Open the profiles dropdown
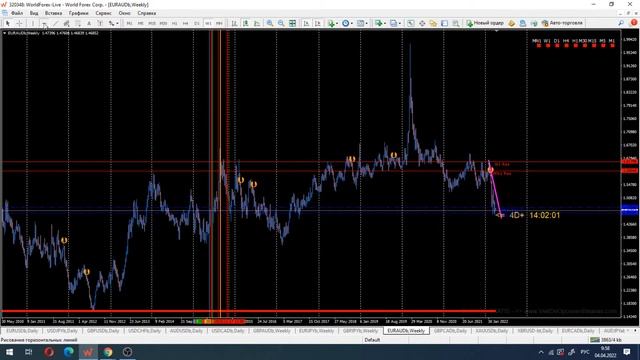 click(395, 23)
